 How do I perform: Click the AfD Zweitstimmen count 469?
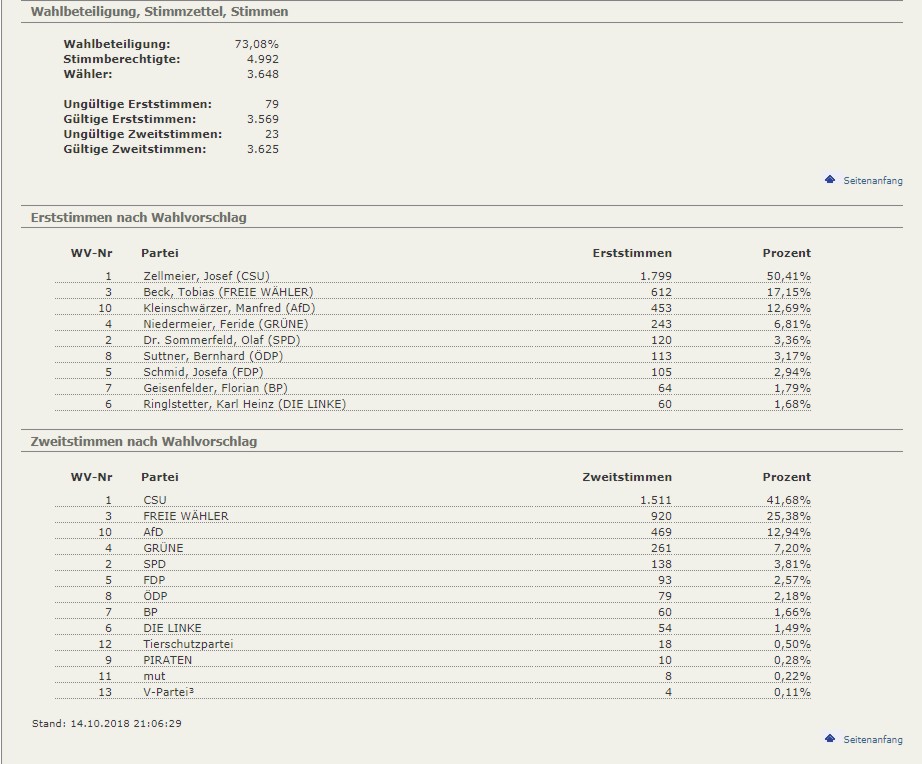(x=661, y=532)
